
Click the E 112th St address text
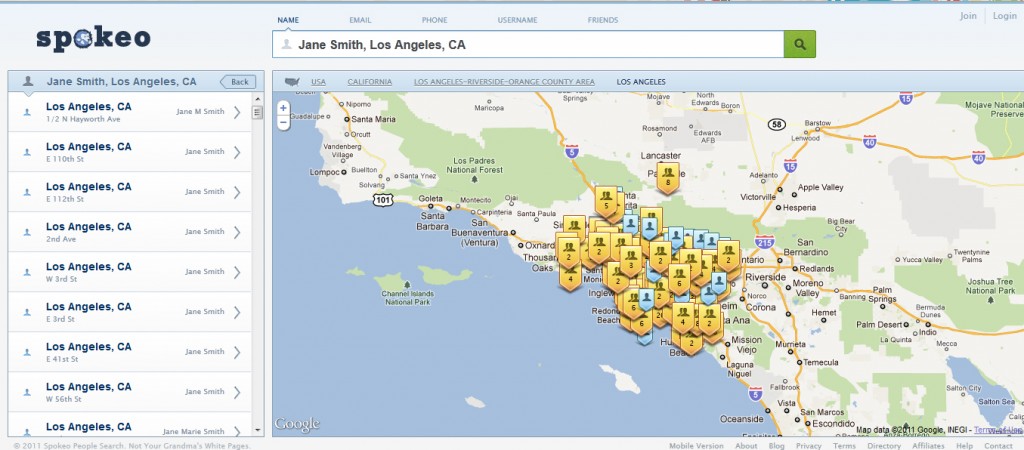coord(65,199)
